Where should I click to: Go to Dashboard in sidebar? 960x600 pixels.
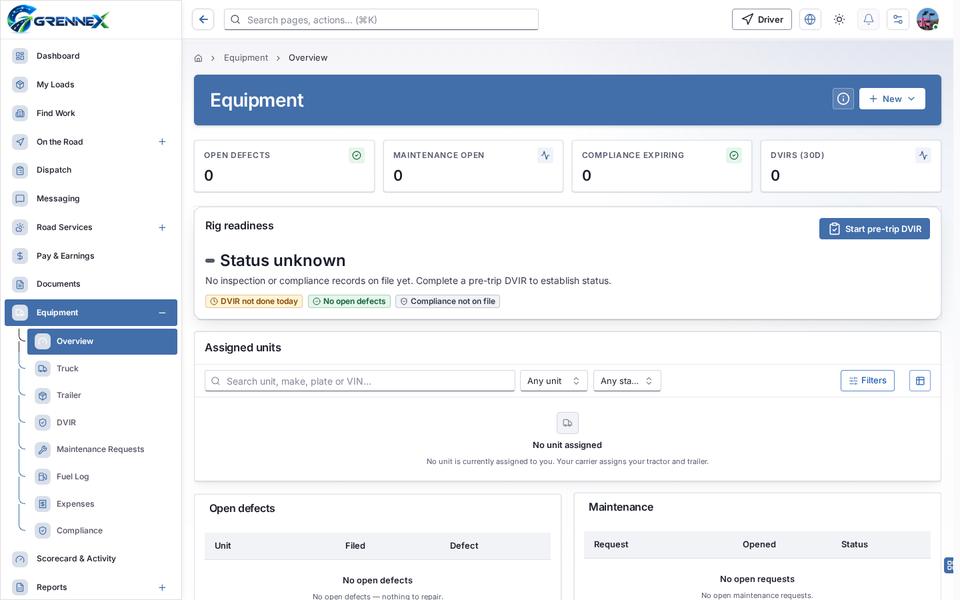click(91, 56)
